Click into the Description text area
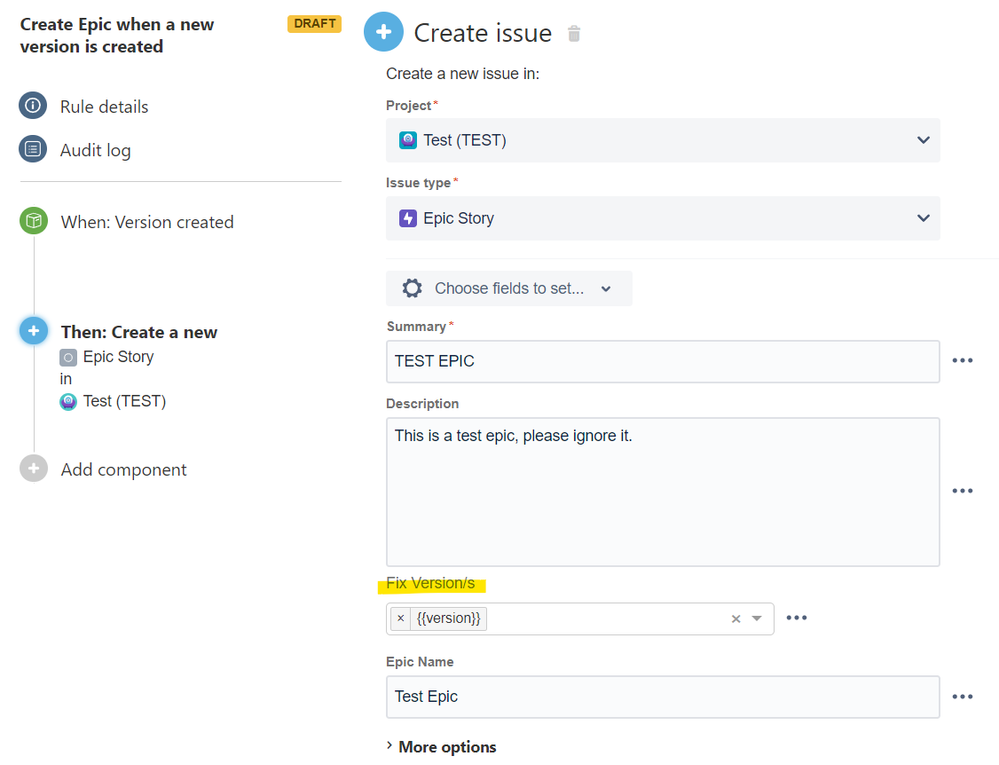This screenshot has width=999, height=765. point(663,492)
